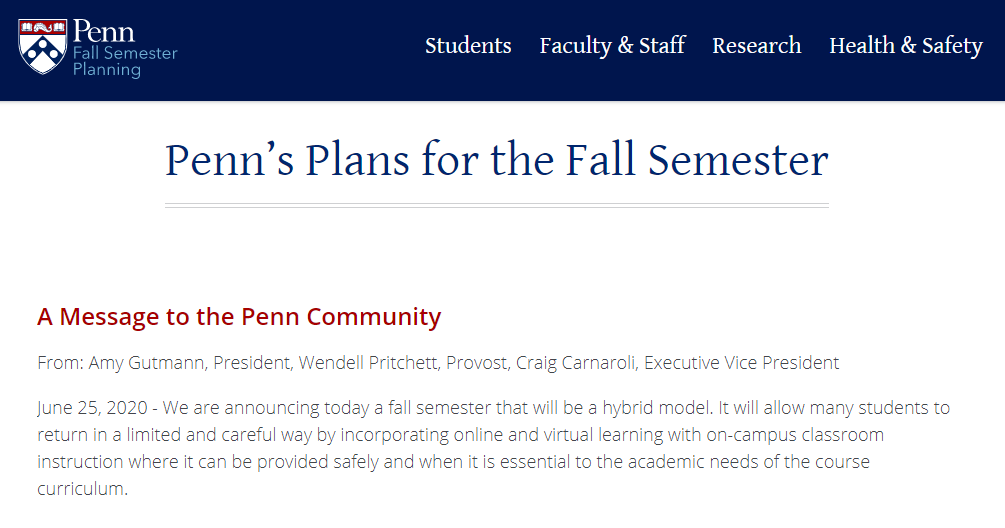Click the name Craig Carnaroli

(x=575, y=363)
